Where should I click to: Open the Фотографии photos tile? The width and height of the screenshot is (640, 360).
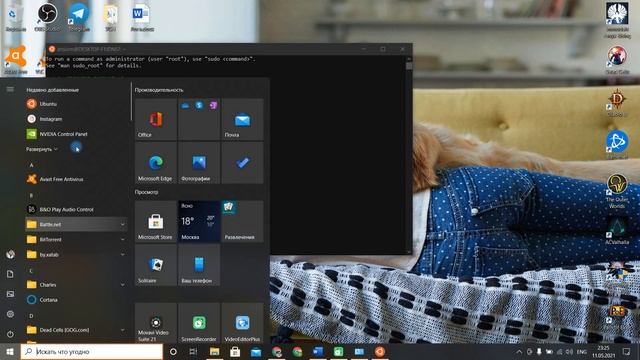point(199,163)
